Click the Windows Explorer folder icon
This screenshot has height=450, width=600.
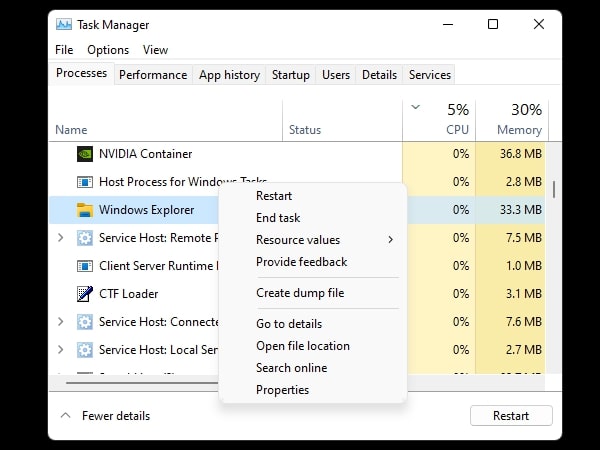pos(85,210)
